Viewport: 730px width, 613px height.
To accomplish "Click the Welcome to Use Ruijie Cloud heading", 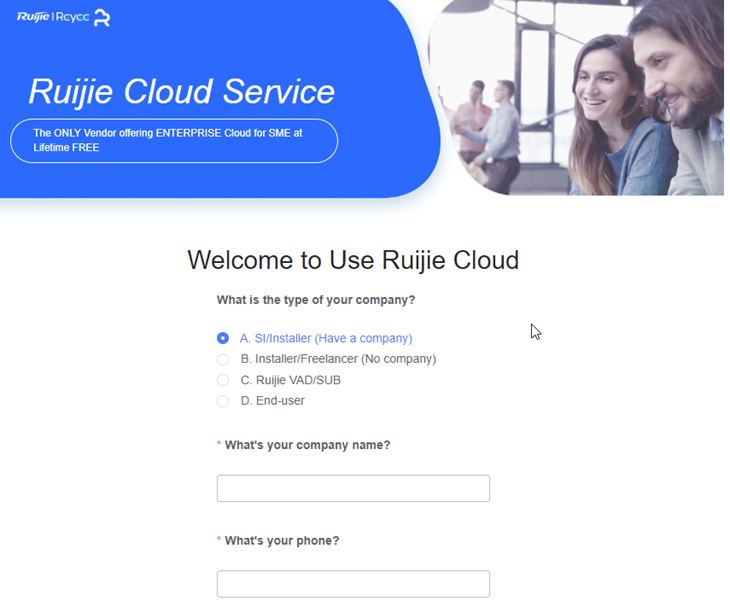I will coord(353,260).
